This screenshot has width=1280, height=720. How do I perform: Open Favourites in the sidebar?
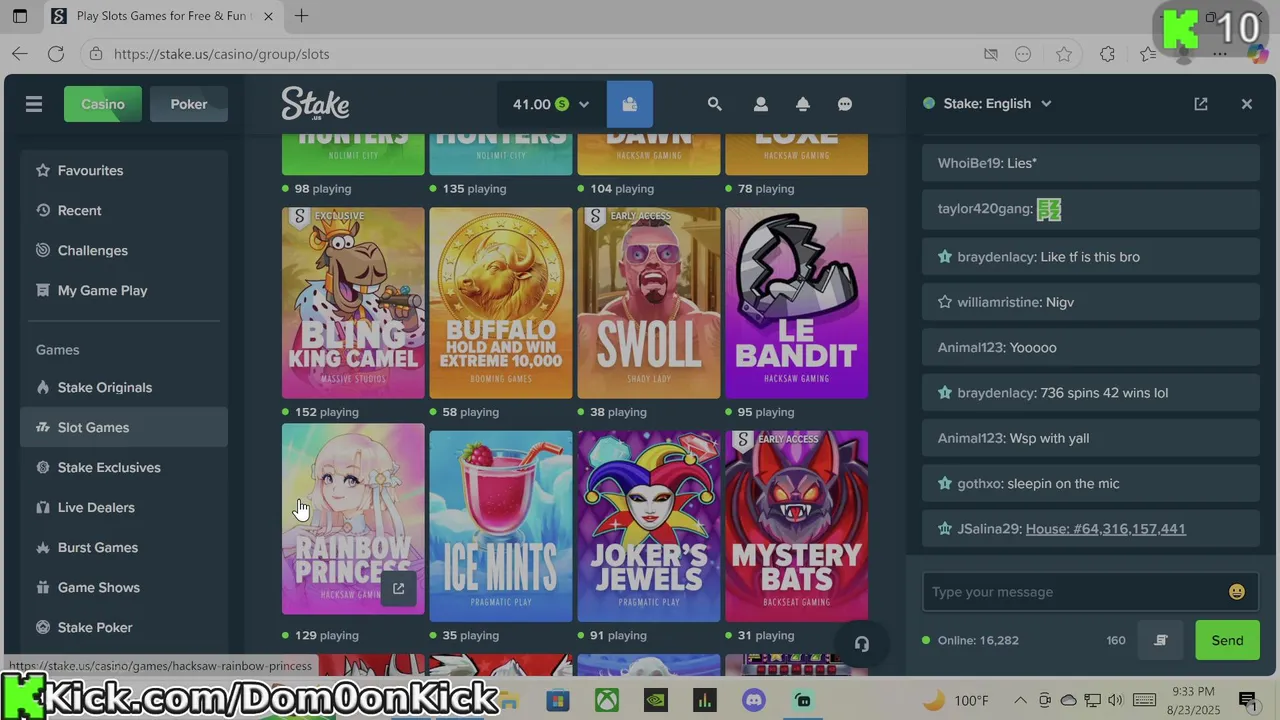click(124, 171)
